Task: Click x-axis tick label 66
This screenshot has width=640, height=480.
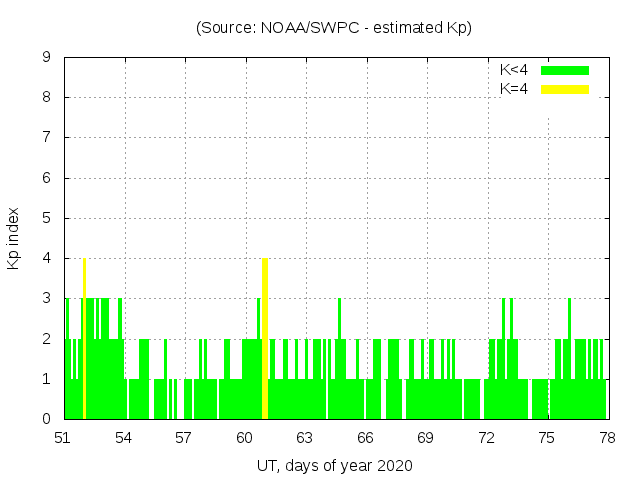Action: 365,438
